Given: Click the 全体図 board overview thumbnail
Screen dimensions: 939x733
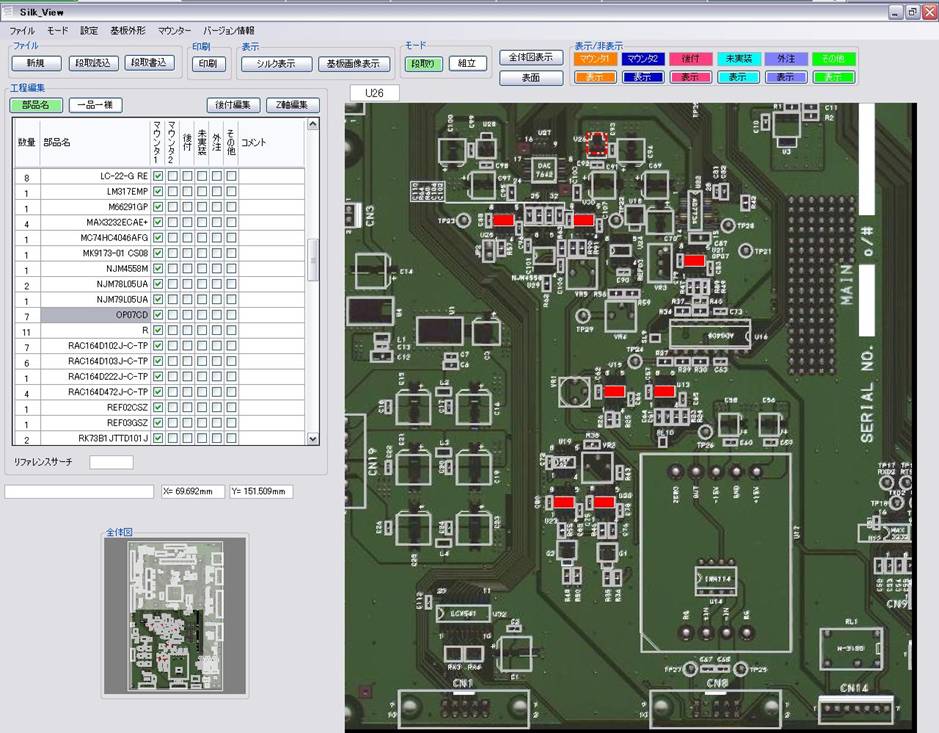Looking at the screenshot, I should click(175, 616).
